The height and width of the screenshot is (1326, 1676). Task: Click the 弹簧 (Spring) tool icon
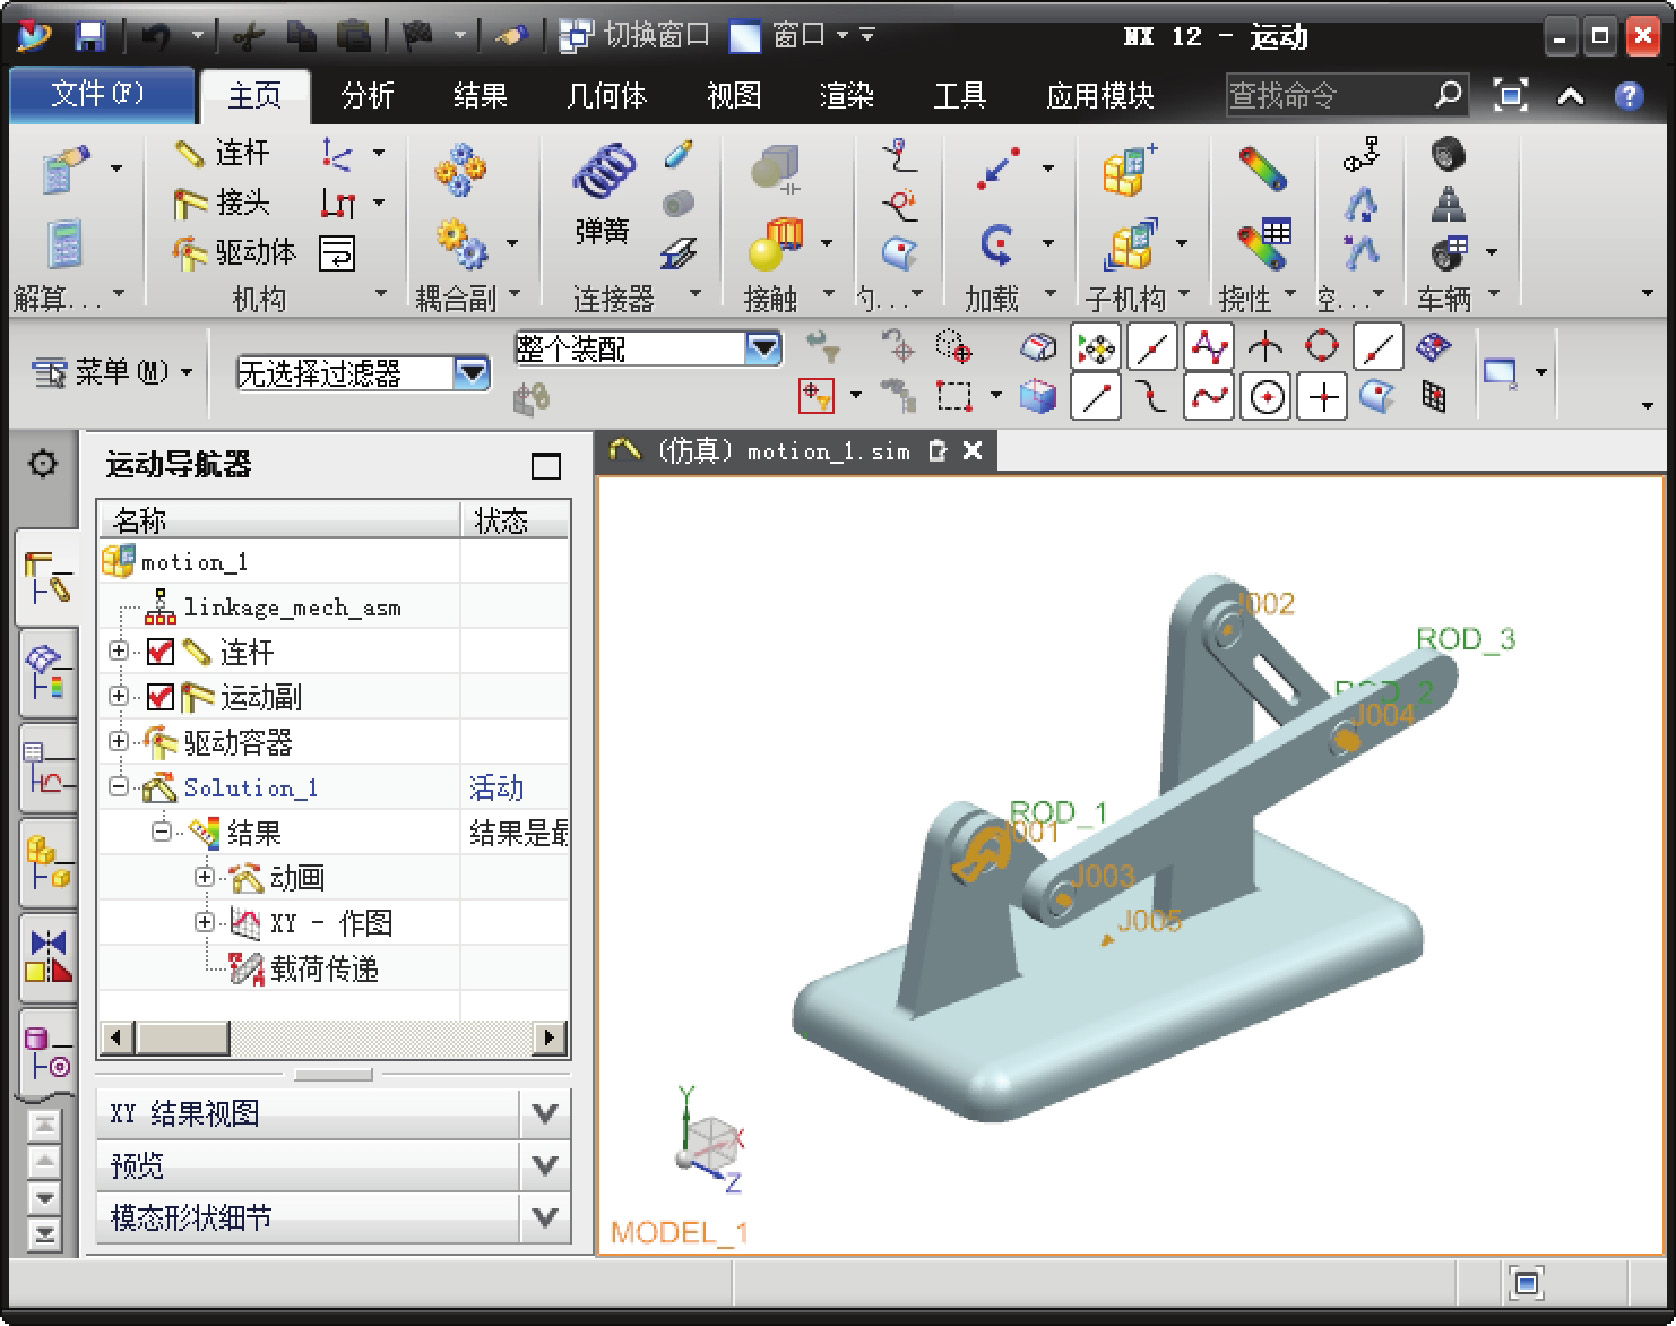click(x=603, y=173)
